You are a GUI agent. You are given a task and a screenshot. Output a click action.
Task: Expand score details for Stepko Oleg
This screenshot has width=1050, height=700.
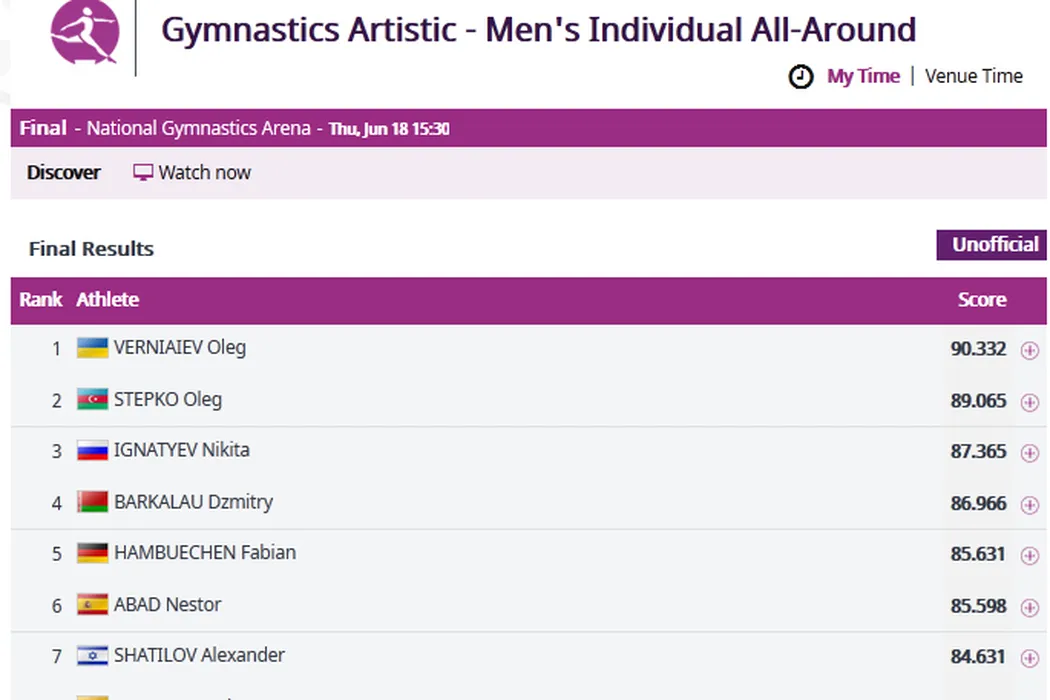[1029, 402]
